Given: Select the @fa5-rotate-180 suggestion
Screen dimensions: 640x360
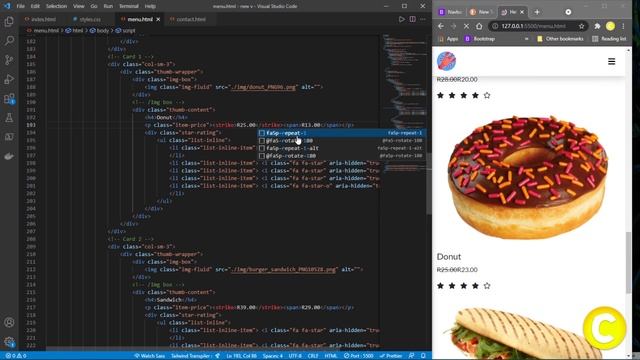Looking at the screenshot, I should coord(342,141).
